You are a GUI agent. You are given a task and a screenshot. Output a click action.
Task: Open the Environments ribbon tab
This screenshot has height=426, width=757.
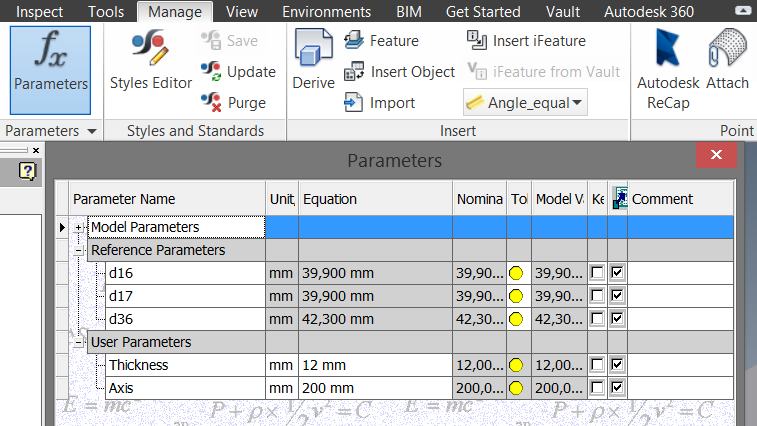click(x=326, y=11)
